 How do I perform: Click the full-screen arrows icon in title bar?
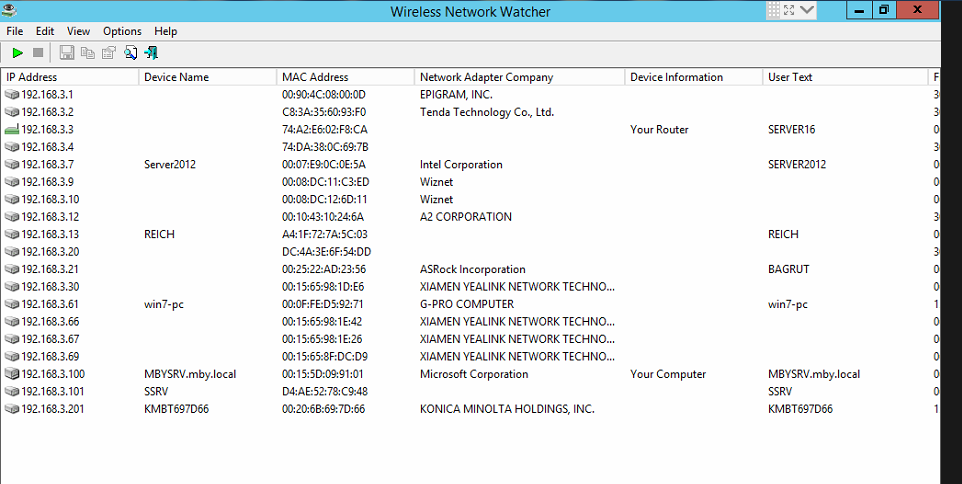(788, 10)
